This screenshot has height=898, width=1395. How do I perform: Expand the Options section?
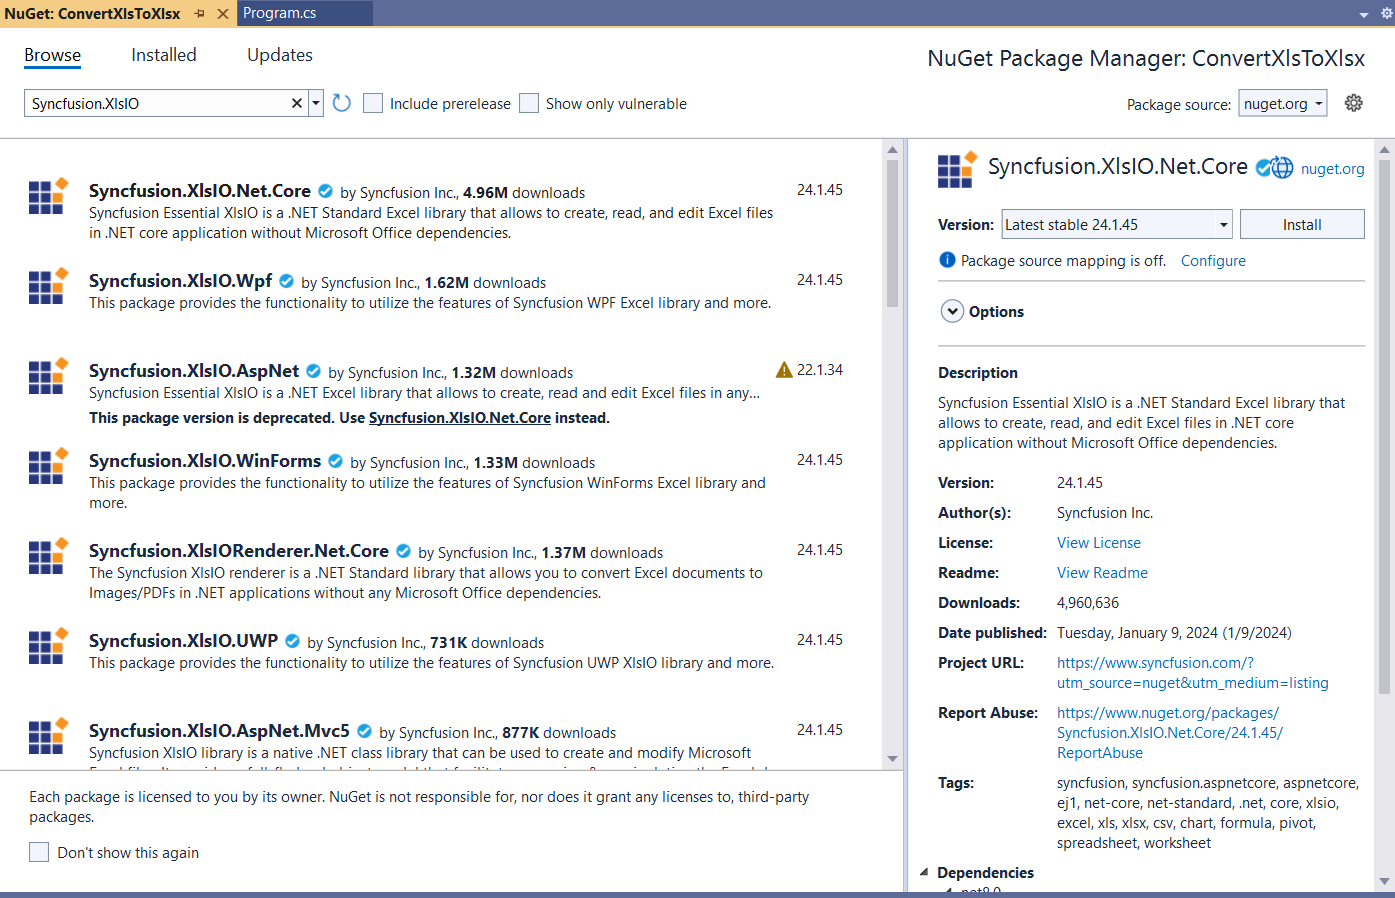coord(952,311)
